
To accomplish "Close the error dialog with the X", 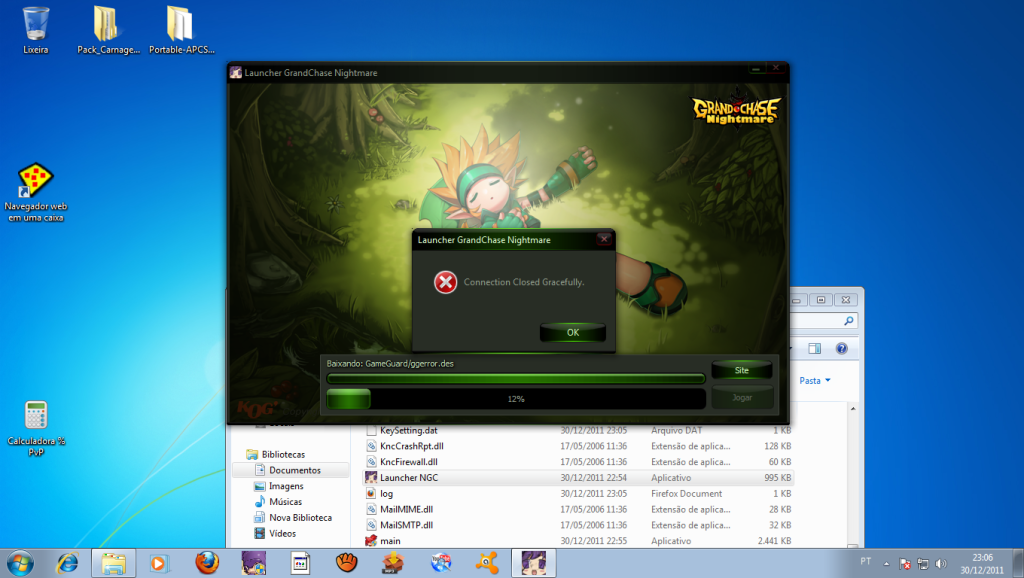I will tap(603, 240).
